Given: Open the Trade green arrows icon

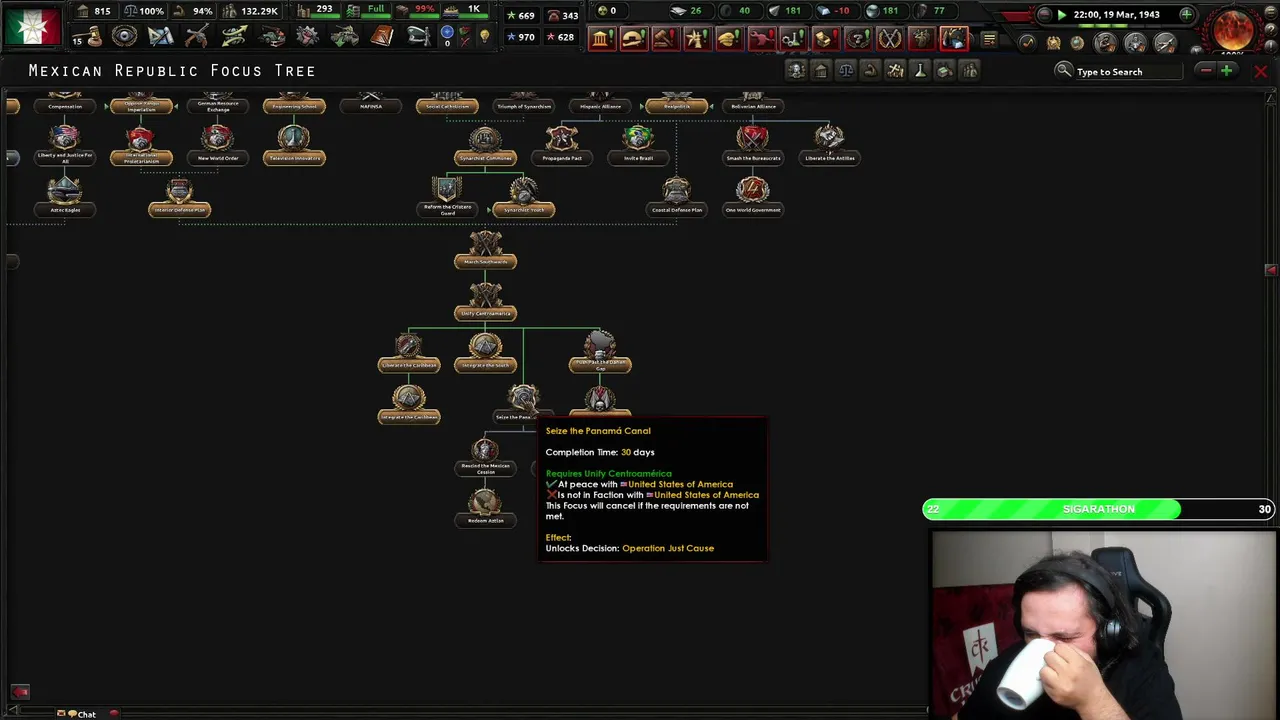Looking at the screenshot, I should point(234,37).
